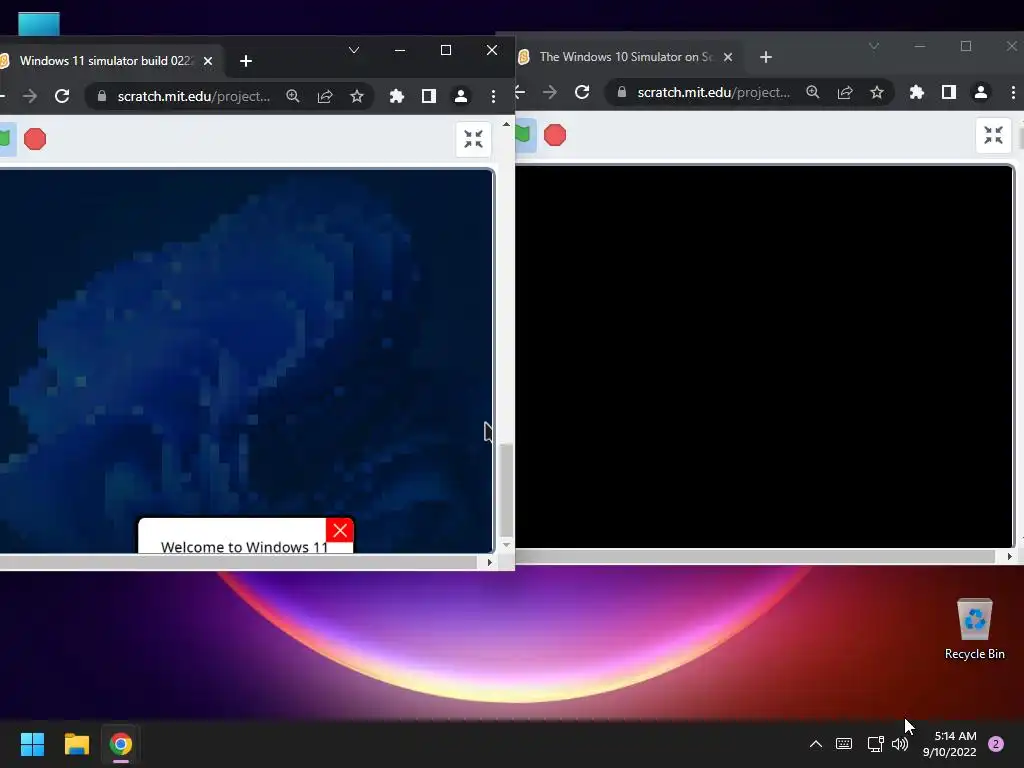Open the Recycle Bin desktop icon
The height and width of the screenshot is (768, 1024).
coord(974,630)
